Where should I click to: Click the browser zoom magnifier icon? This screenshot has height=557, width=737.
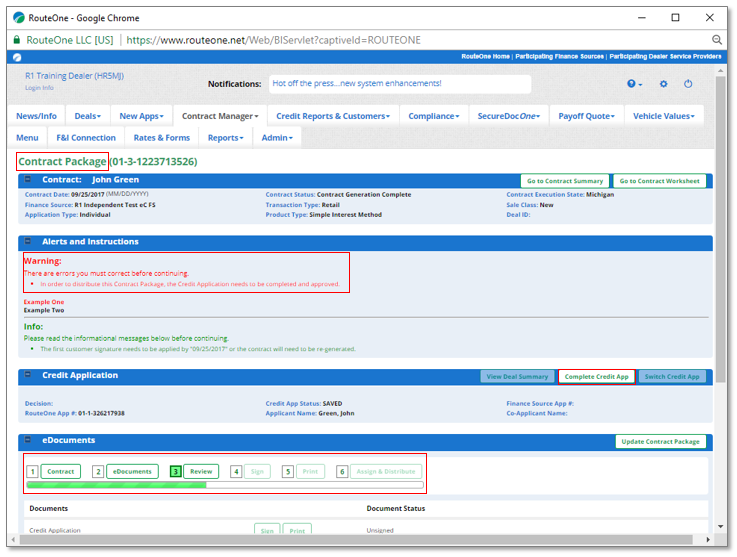[x=716, y=40]
